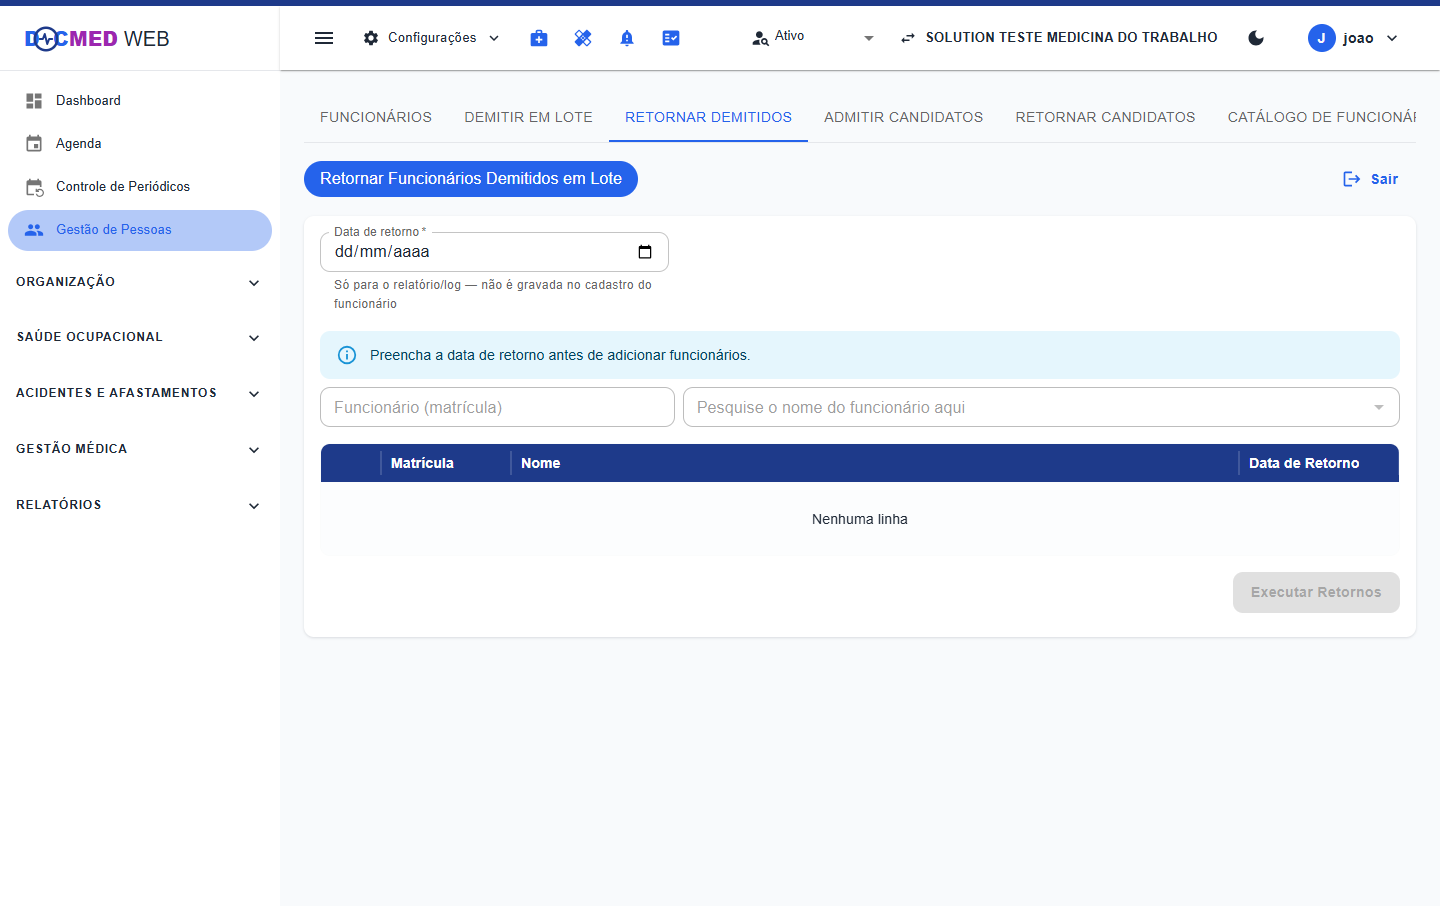Click the Agenda calendar icon
This screenshot has height=906, width=1440.
tap(34, 144)
